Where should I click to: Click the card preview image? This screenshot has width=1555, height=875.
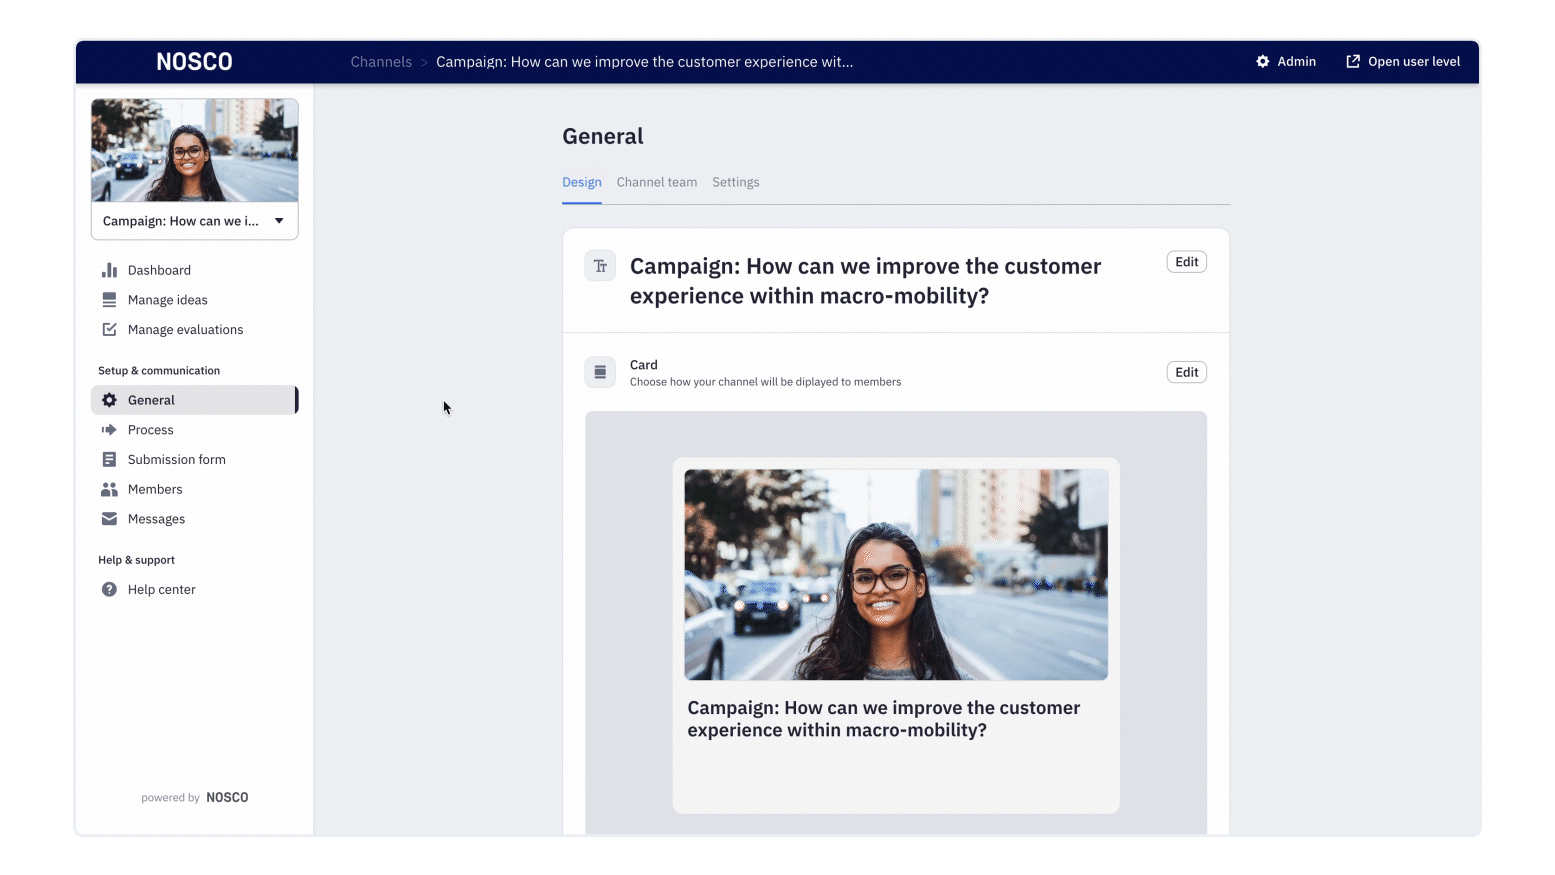pyautogui.click(x=895, y=574)
